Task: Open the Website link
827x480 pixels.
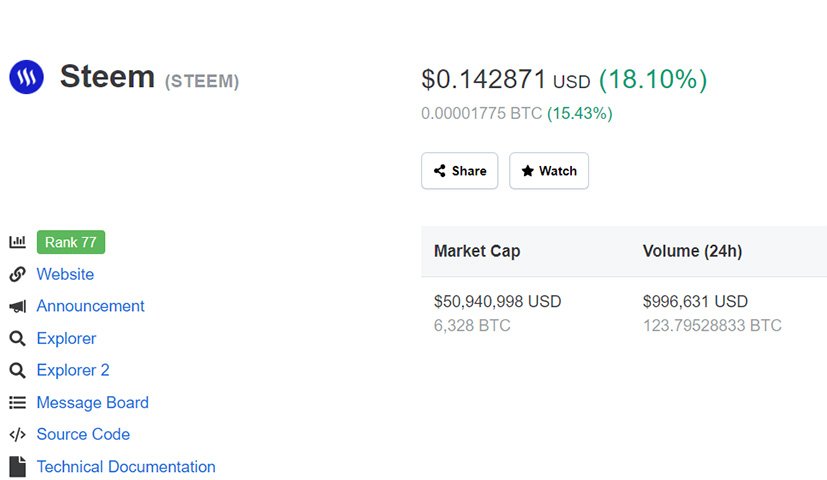Action: point(65,274)
